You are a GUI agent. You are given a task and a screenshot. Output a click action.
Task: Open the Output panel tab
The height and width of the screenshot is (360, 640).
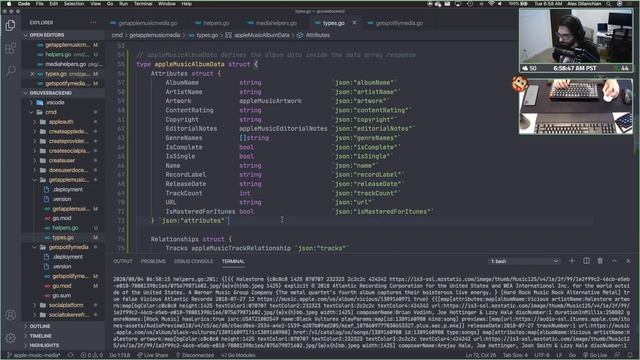122,261
